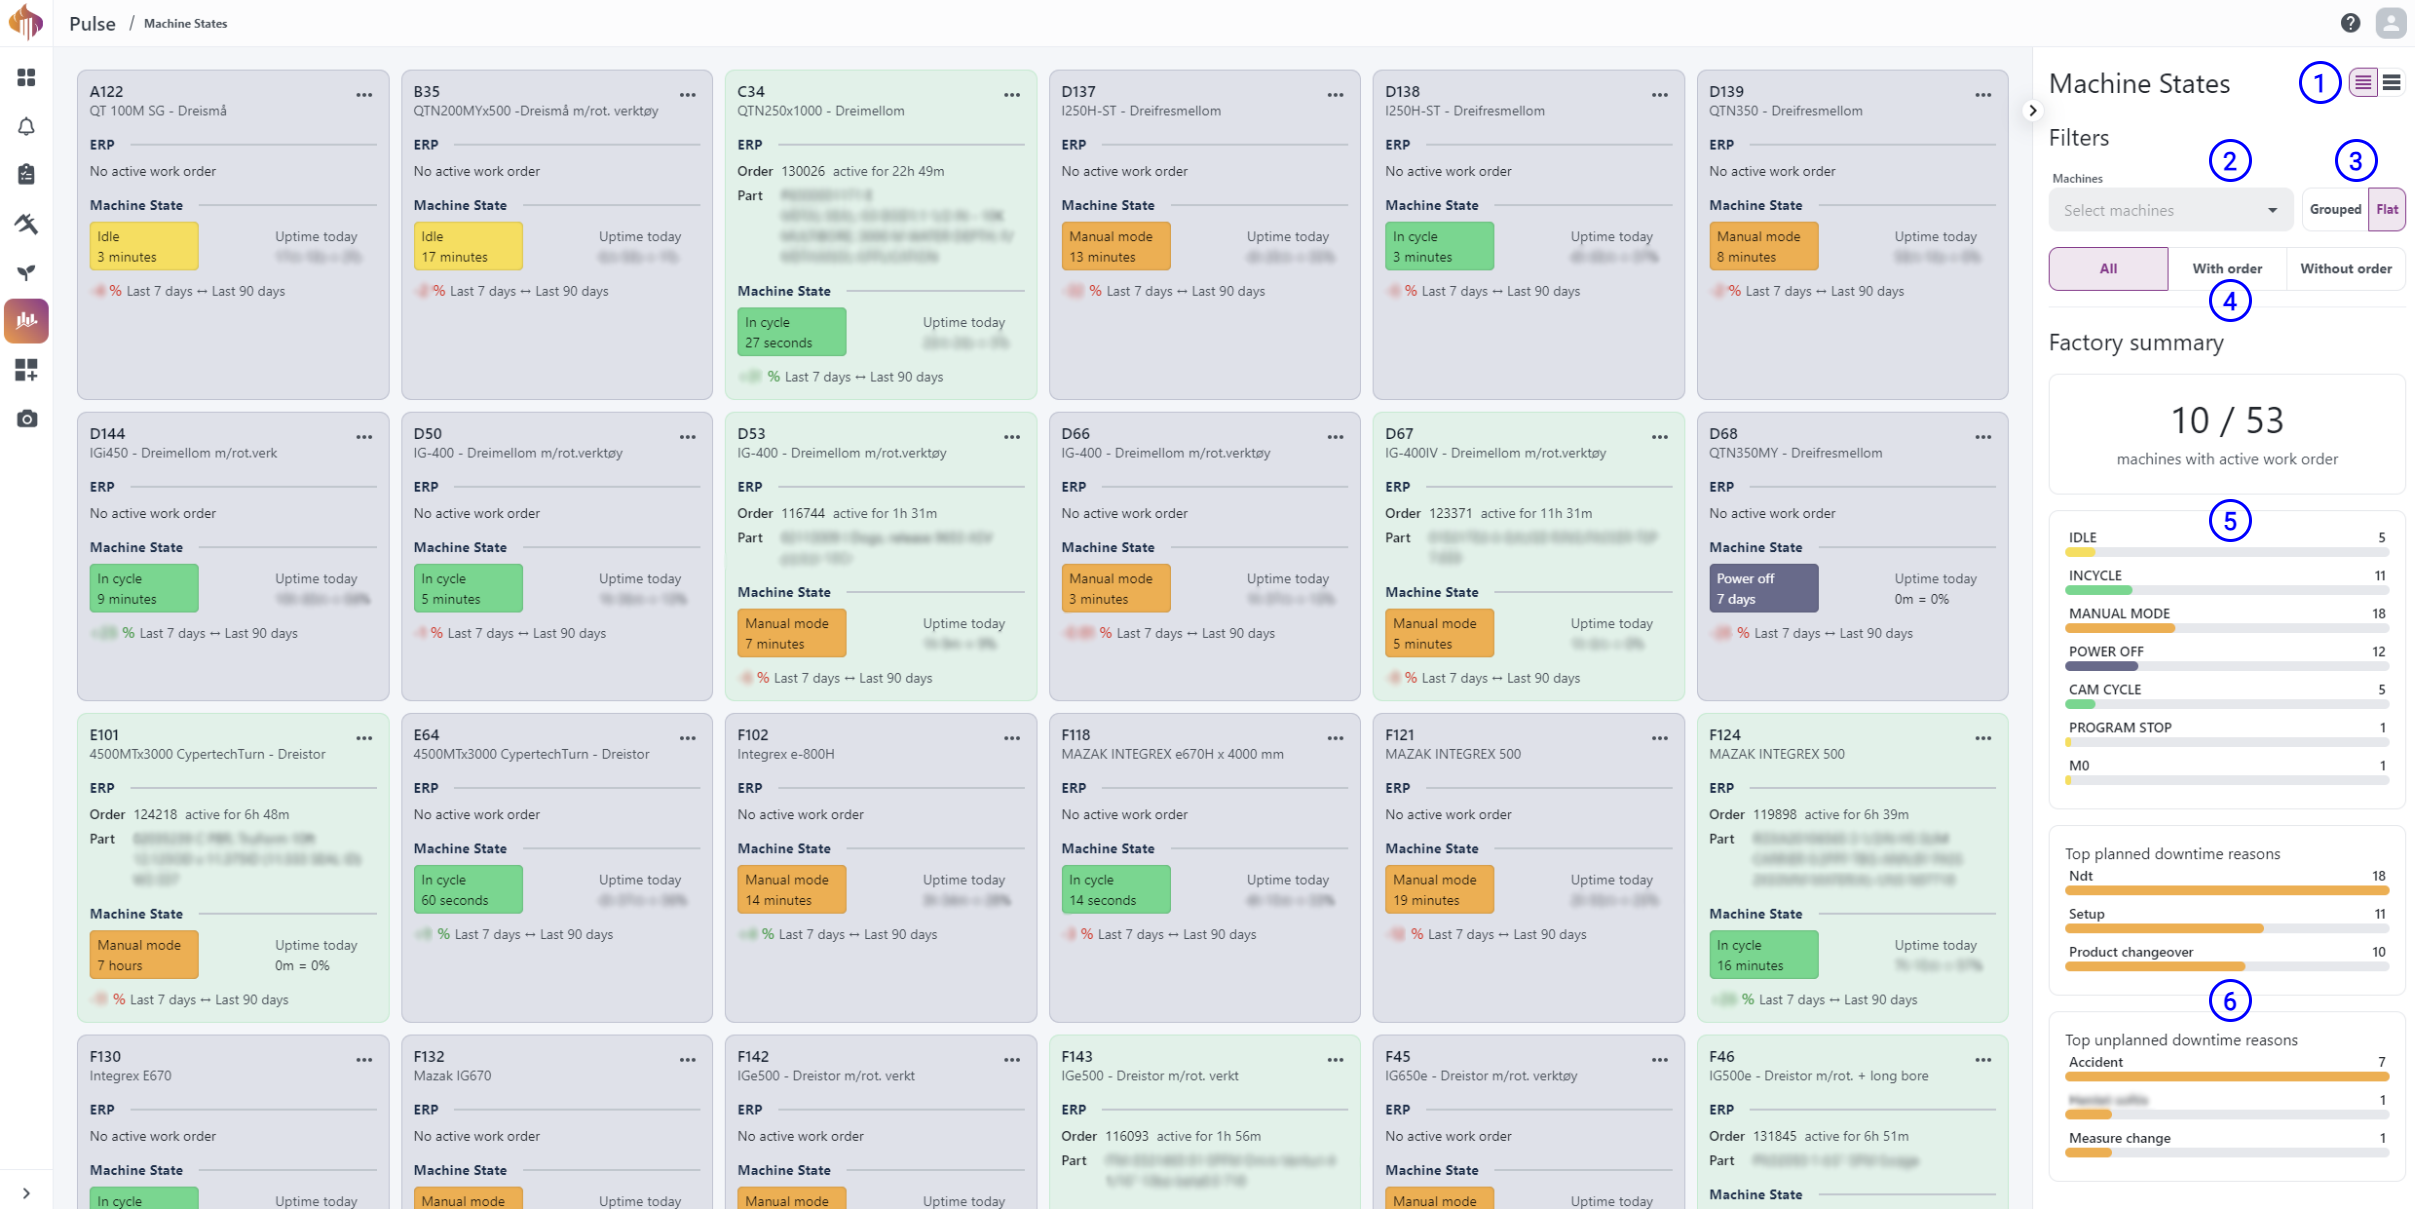Click the camera icon in left sidebar
This screenshot has height=1209, width=2415.
click(x=28, y=418)
